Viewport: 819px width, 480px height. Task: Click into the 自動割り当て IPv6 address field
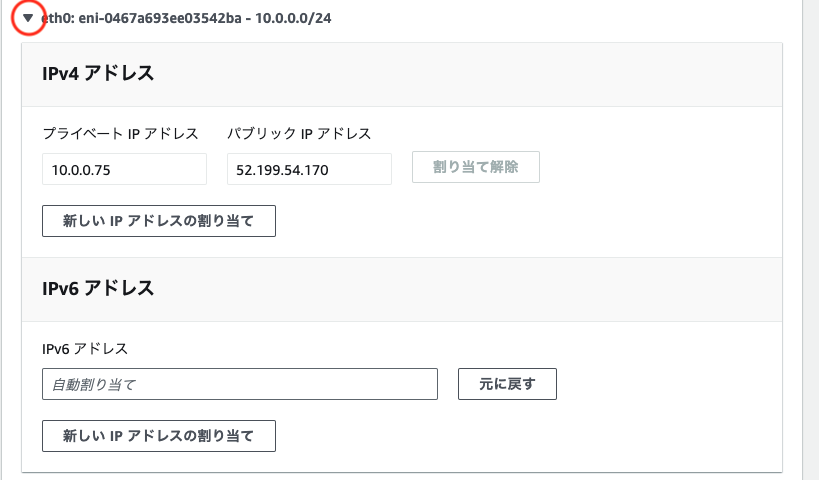[240, 384]
